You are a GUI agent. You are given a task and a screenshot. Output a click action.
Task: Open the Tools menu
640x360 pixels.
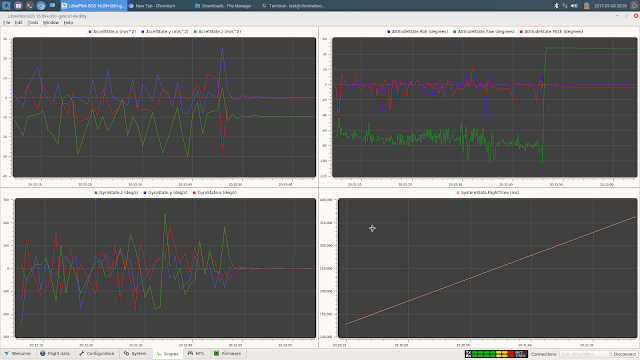pyautogui.click(x=33, y=22)
